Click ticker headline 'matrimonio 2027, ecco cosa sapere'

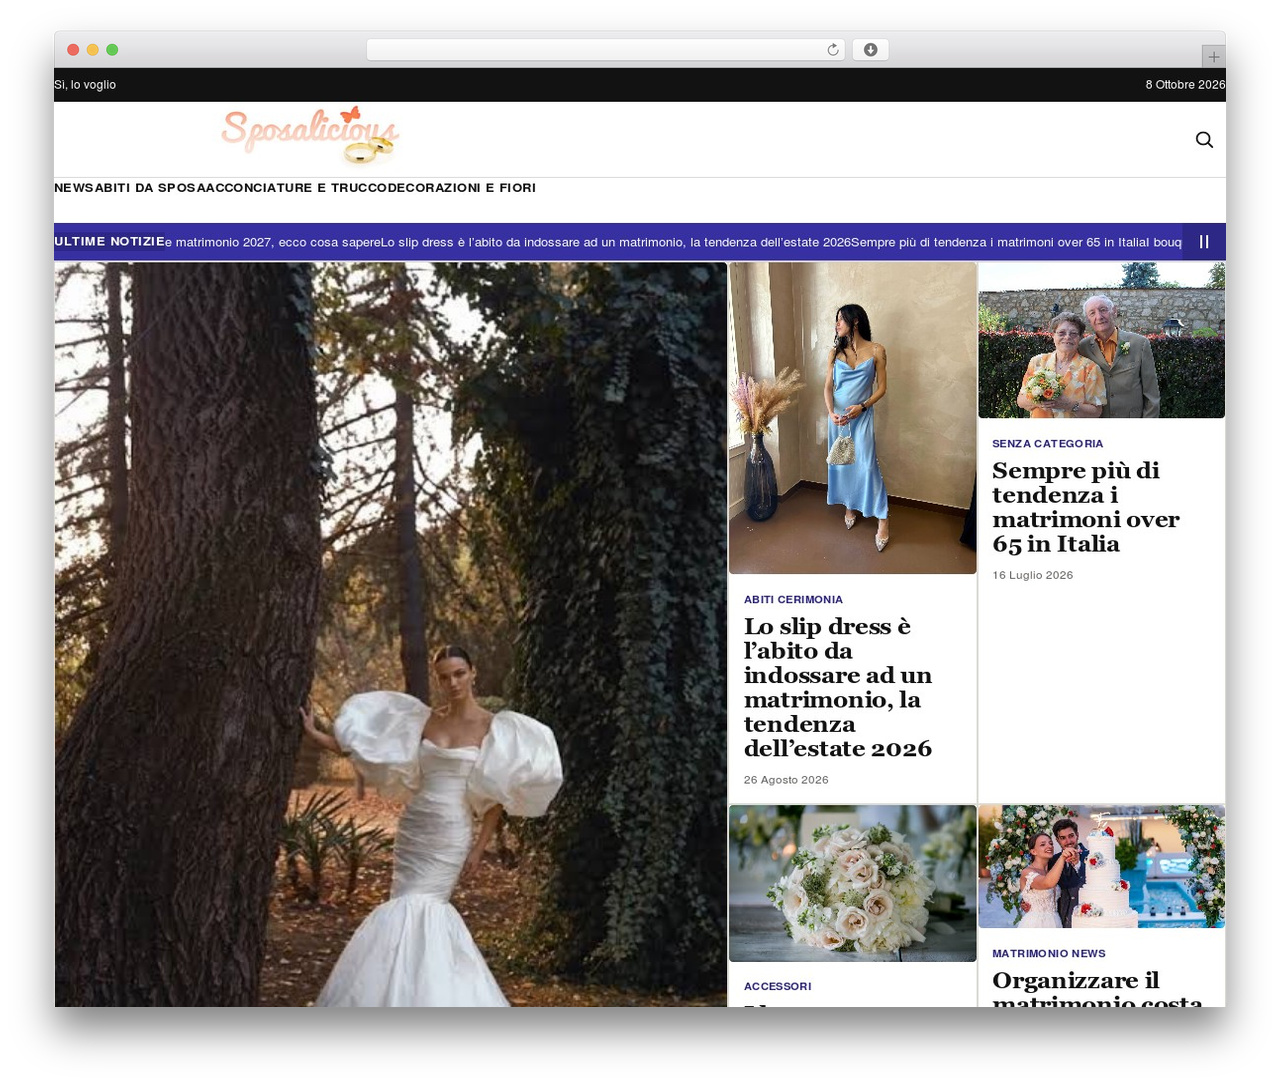(272, 242)
